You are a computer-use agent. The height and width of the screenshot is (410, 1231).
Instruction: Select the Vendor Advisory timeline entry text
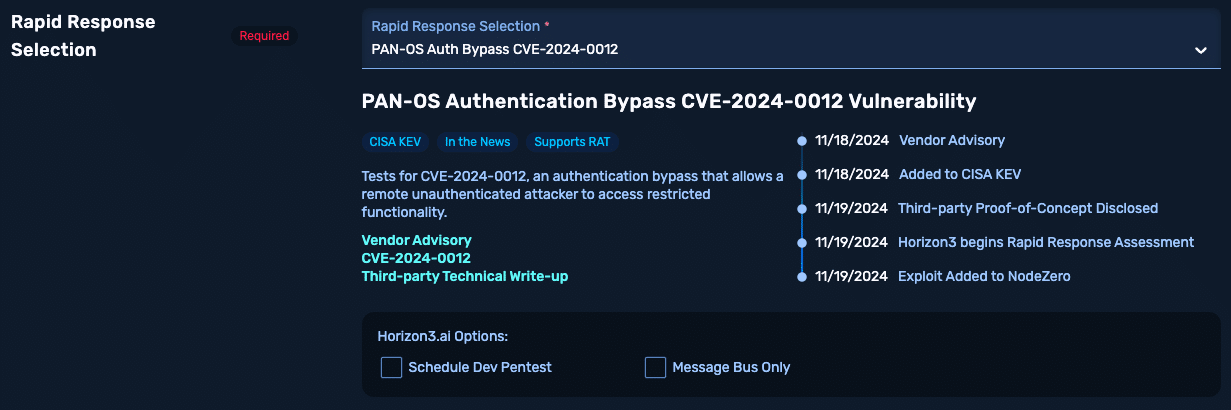coord(952,141)
